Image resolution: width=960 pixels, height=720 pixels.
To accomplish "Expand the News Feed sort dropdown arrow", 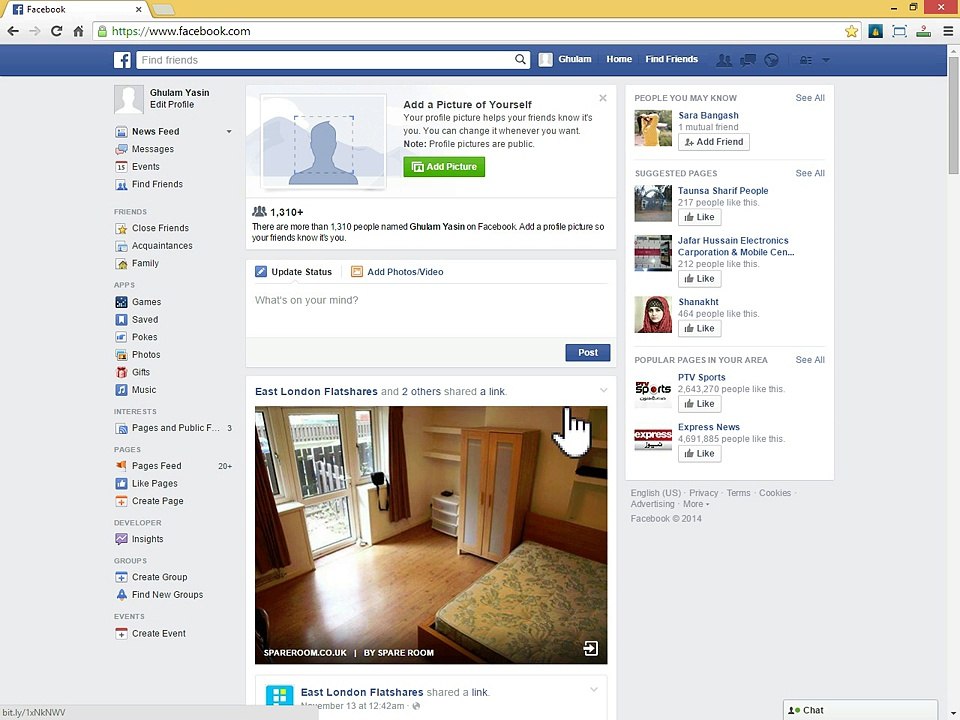I will click(229, 132).
